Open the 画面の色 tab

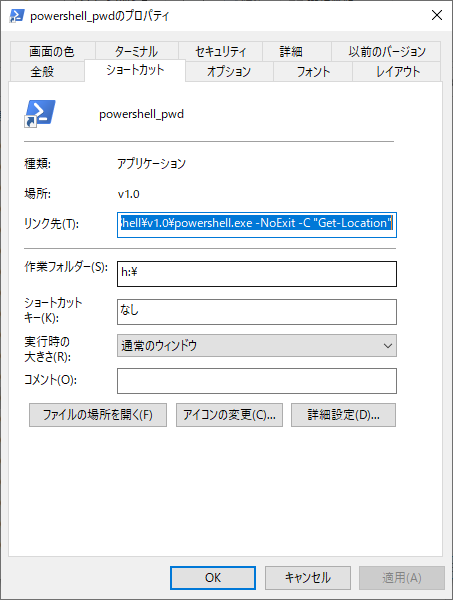pos(52,51)
